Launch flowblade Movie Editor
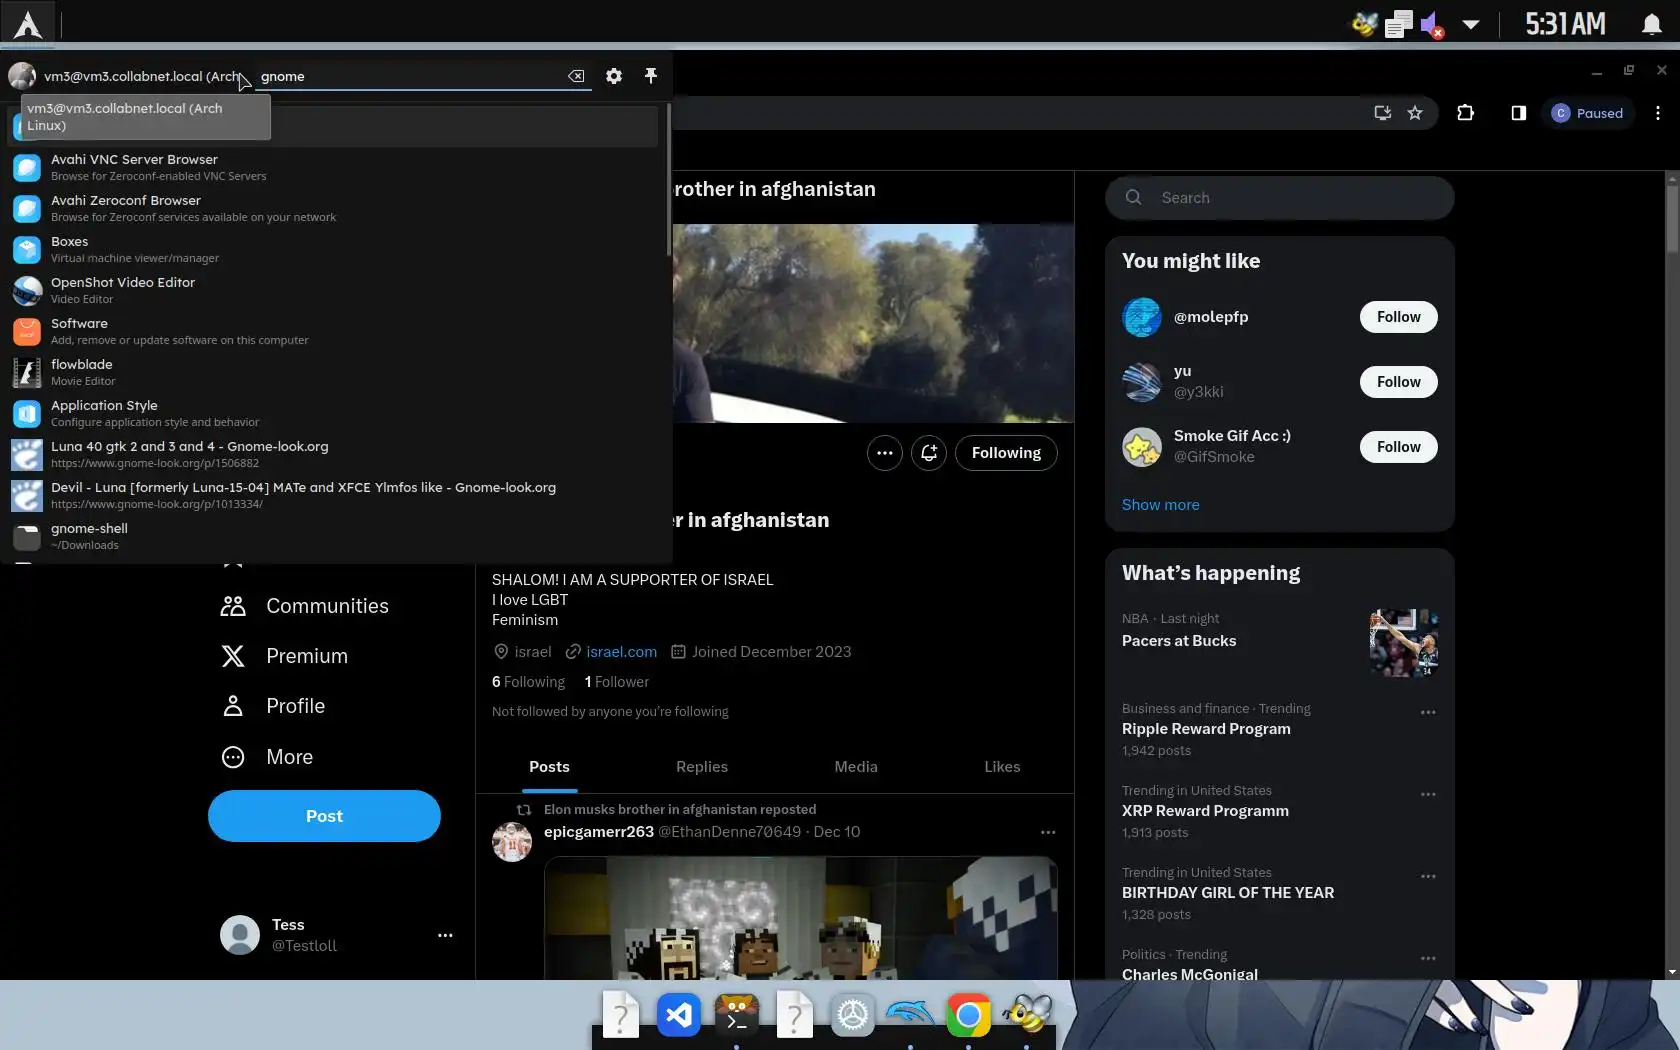The height and width of the screenshot is (1050, 1680). pos(335,372)
